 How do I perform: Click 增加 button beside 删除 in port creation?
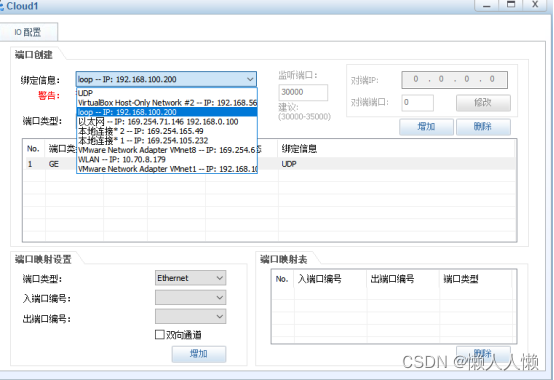426,126
